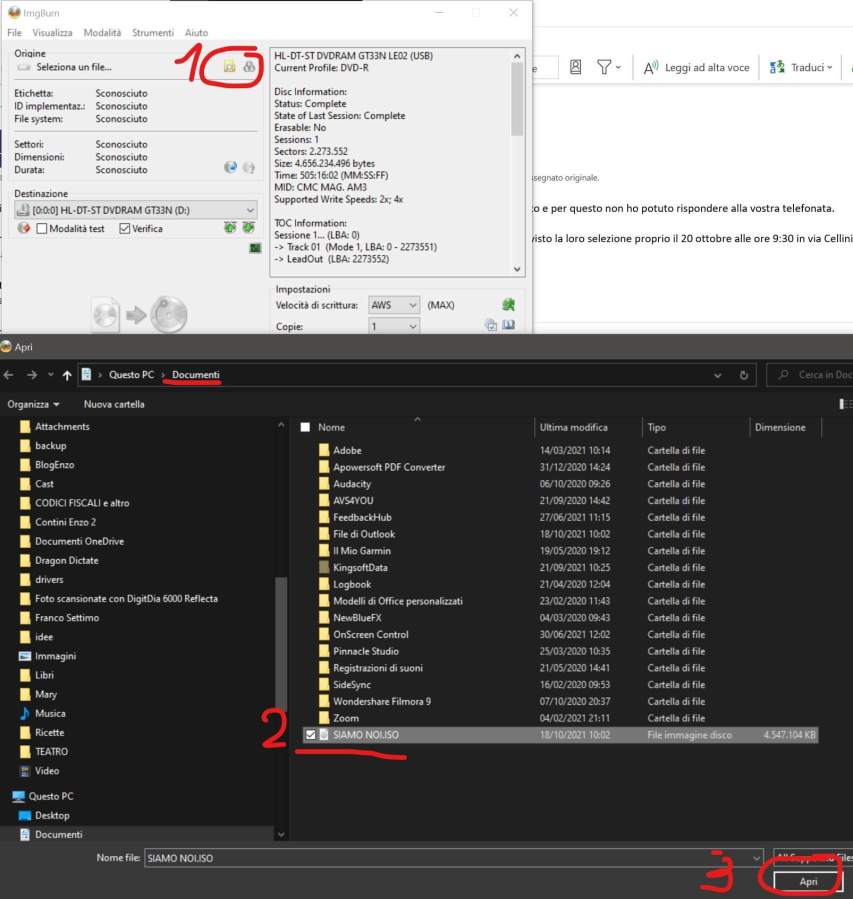Click the address book icon in Outlook toolbar
The height and width of the screenshot is (899, 853).
click(575, 67)
